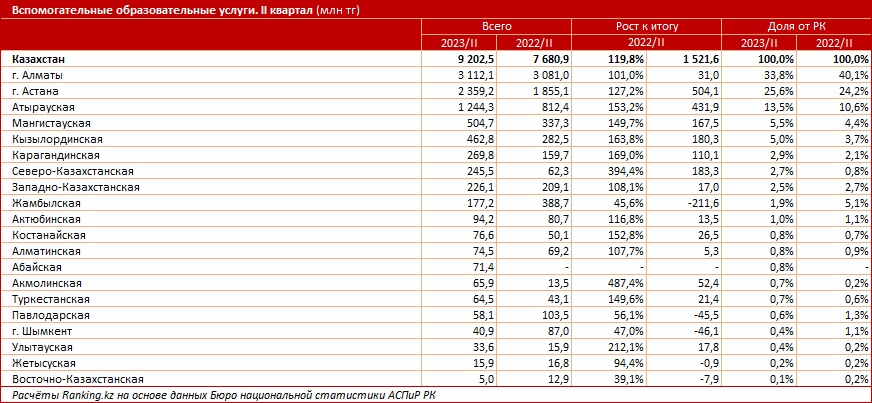This screenshot has width=872, height=403.
Task: Select Улытауская growth value 212,1%
Action: click(625, 347)
